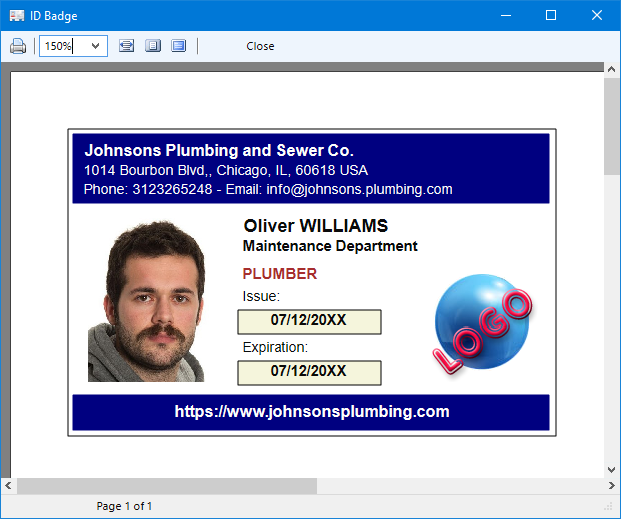Screen dimensions: 621x519
Task: Click the horizontal scrollbar left arrow
Action: (x=8, y=485)
